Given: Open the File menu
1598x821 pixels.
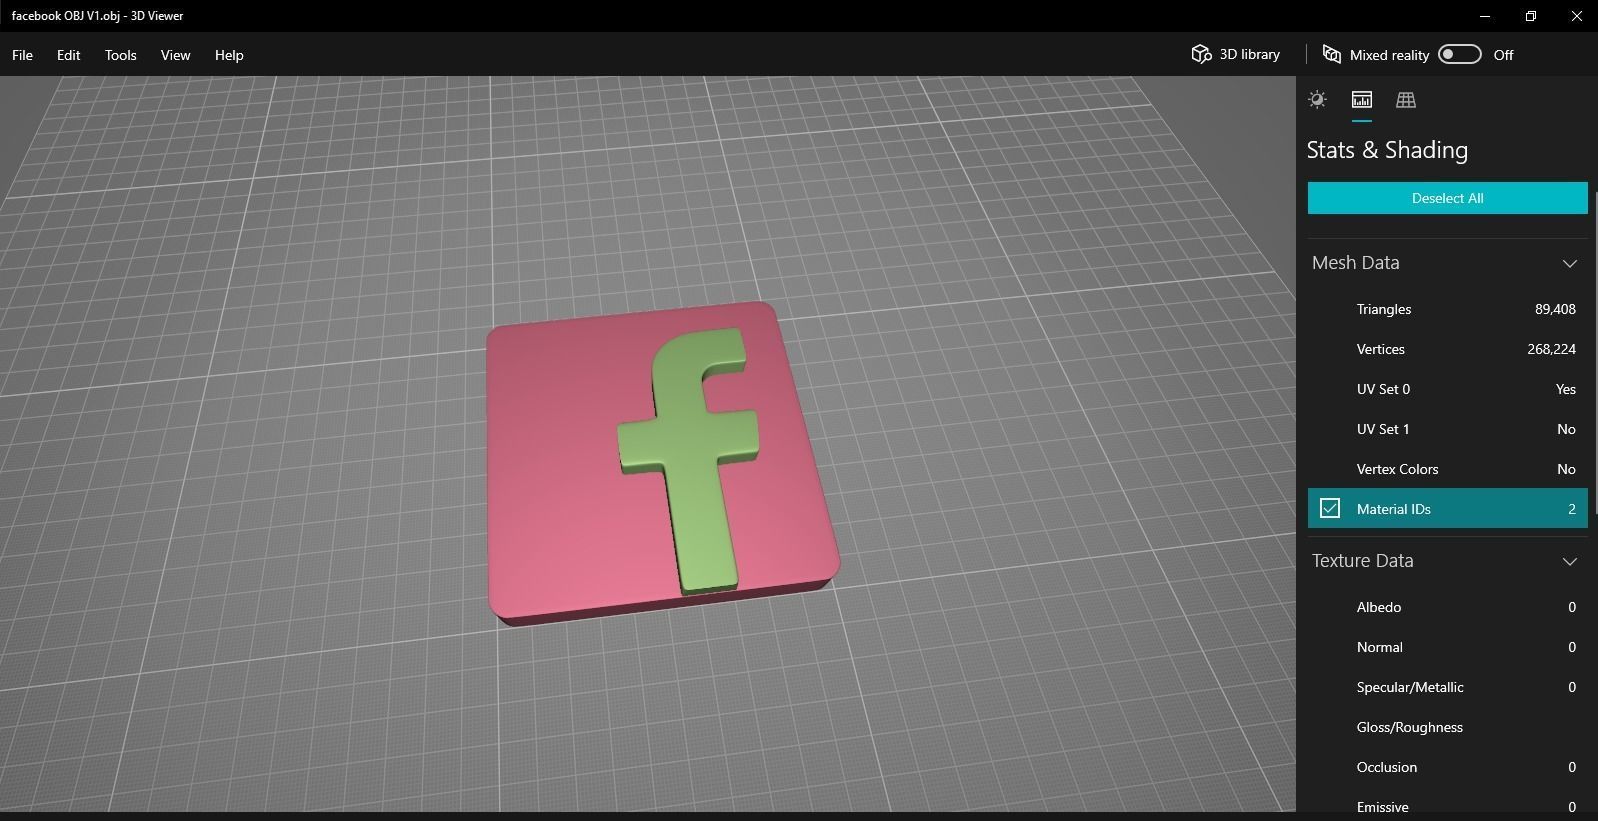Looking at the screenshot, I should (22, 55).
